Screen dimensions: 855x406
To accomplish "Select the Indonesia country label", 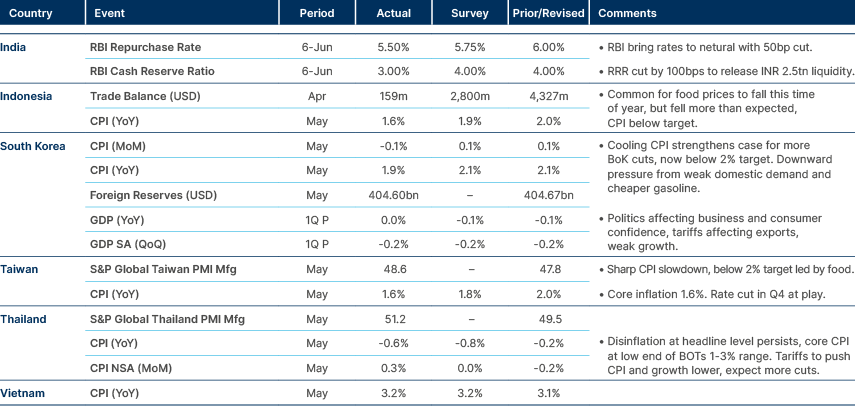I will [26, 96].
